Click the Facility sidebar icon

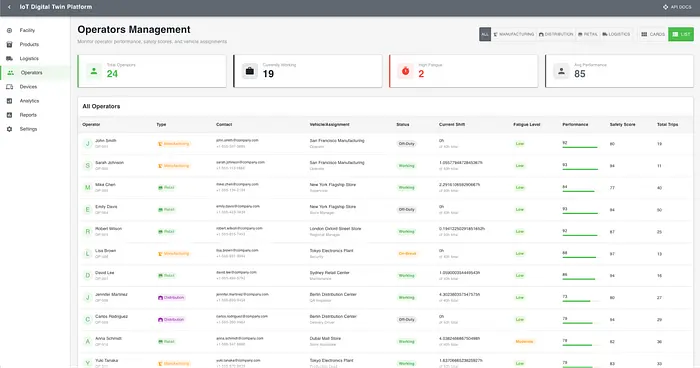coord(9,30)
